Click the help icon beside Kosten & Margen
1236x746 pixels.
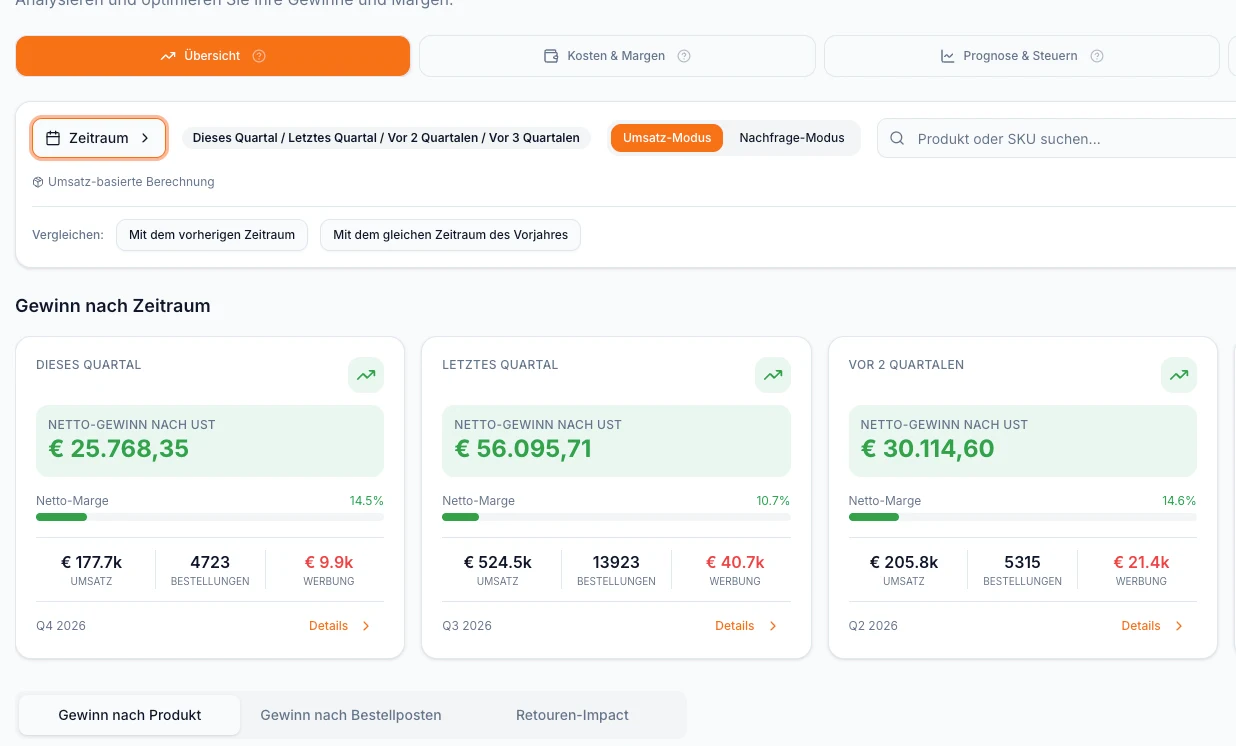pyautogui.click(x=684, y=56)
